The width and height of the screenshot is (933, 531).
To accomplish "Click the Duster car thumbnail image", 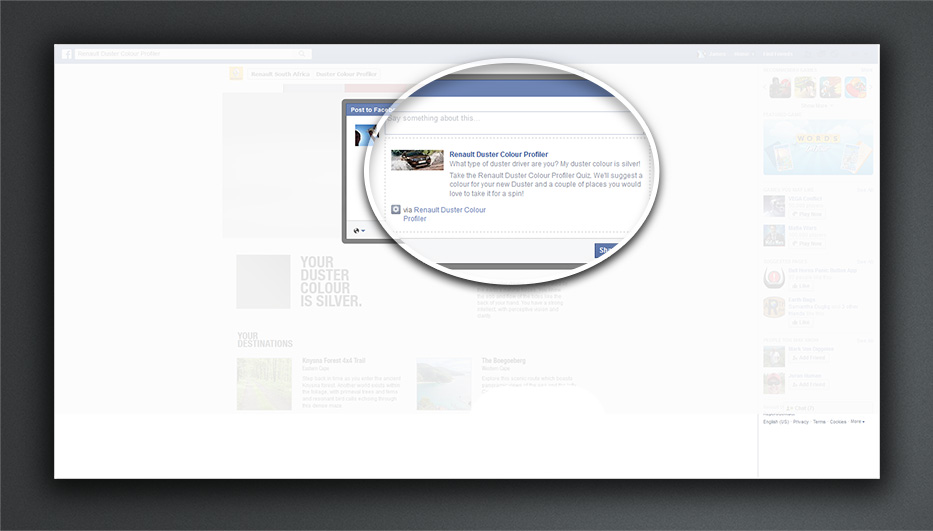I will click(417, 161).
